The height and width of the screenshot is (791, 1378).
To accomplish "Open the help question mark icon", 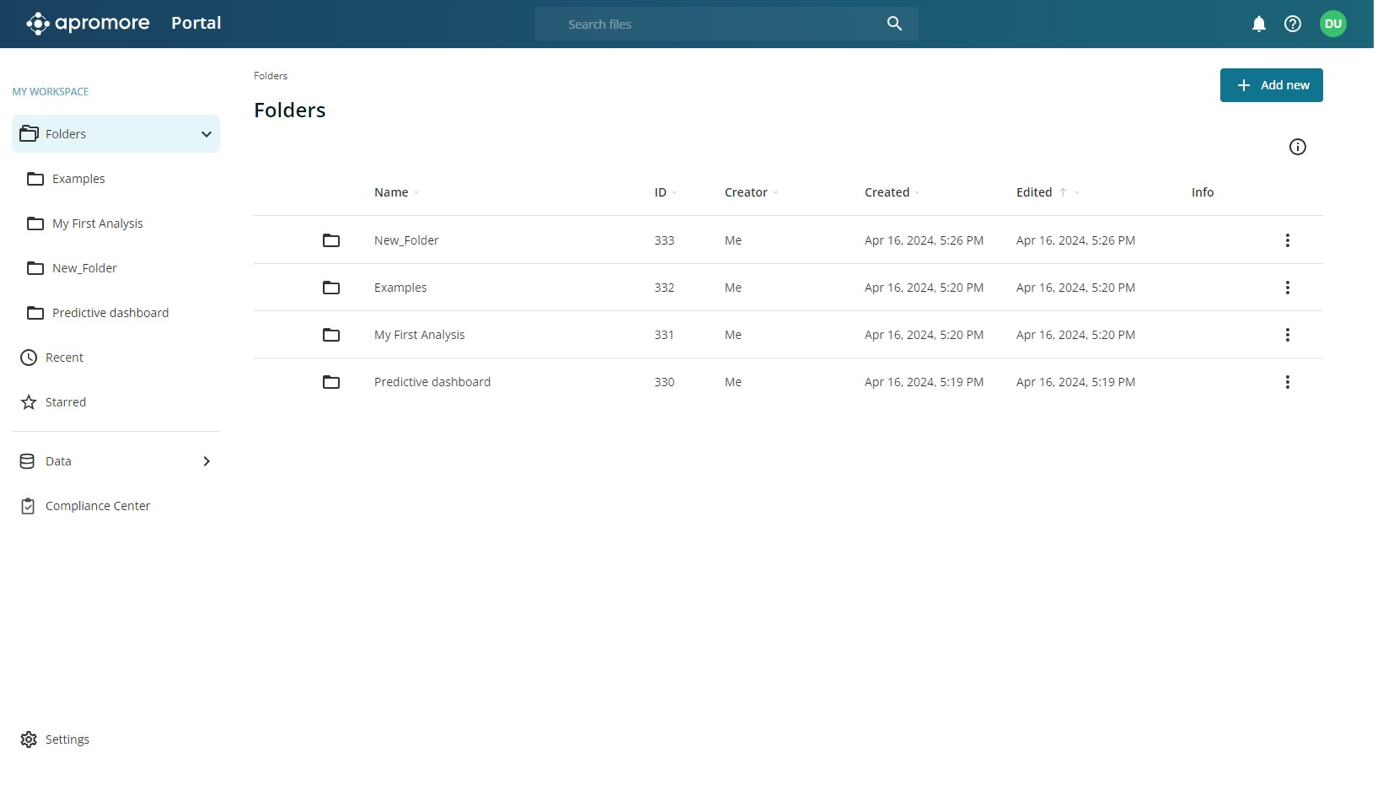I will 1292,24.
